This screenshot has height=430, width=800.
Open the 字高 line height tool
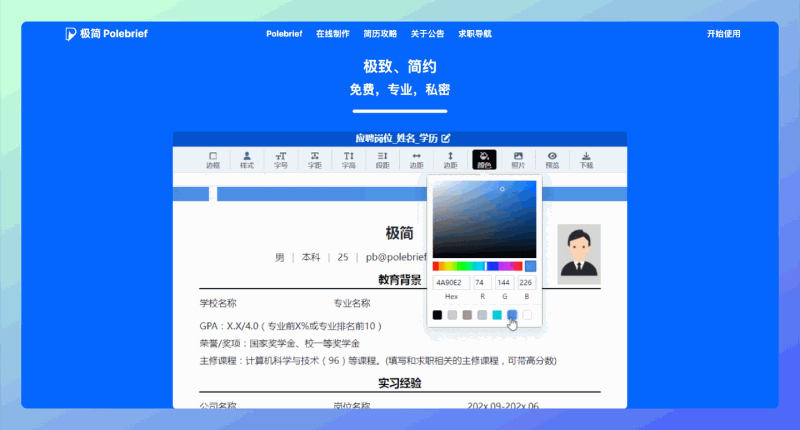[348, 160]
